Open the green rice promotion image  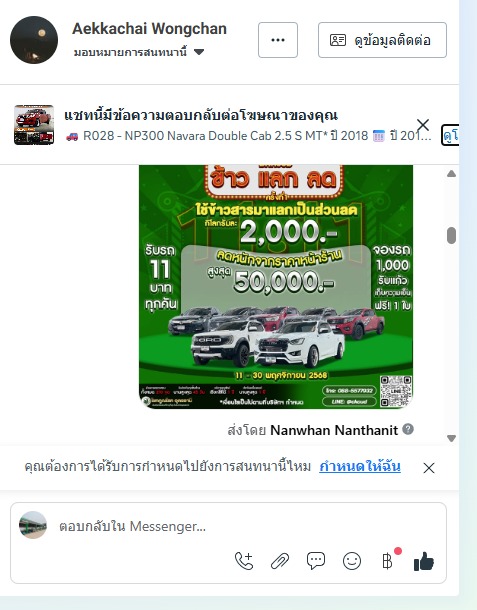pos(276,287)
